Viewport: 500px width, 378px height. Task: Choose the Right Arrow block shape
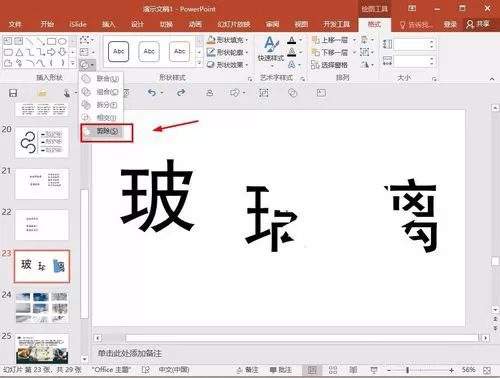51,52
